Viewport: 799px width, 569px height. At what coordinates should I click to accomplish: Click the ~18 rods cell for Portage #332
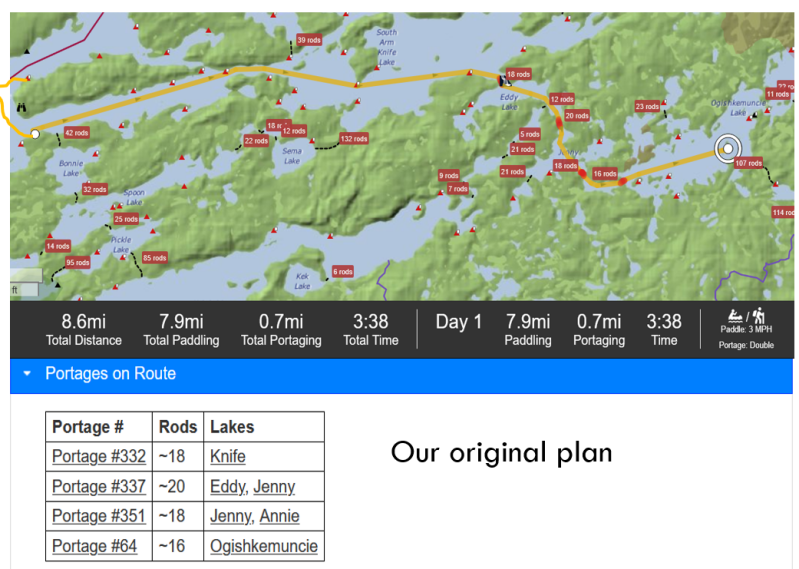pyautogui.click(x=178, y=456)
